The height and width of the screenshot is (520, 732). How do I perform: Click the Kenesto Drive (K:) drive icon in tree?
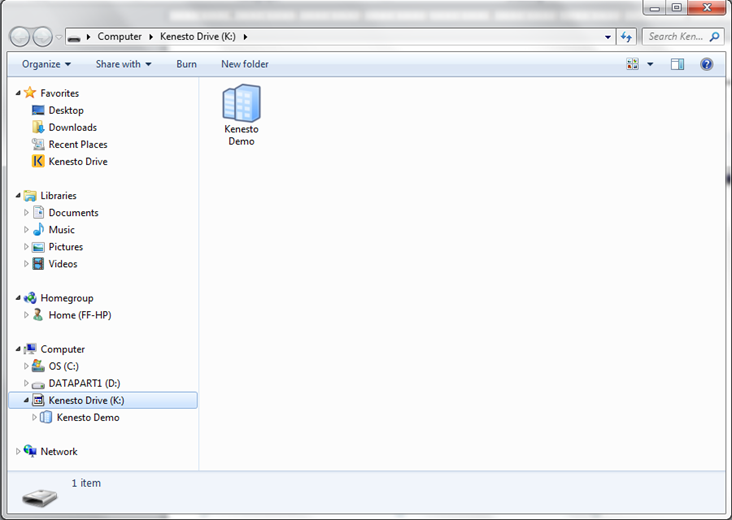(x=38, y=400)
